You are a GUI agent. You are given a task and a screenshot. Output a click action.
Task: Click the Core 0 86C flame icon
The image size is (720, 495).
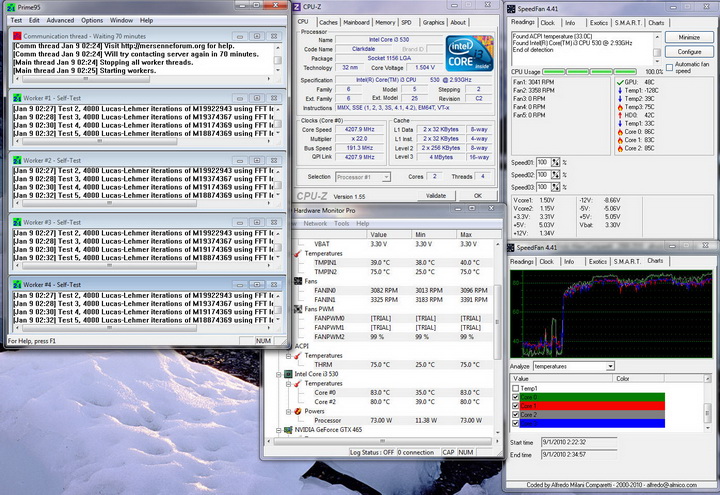coord(620,132)
